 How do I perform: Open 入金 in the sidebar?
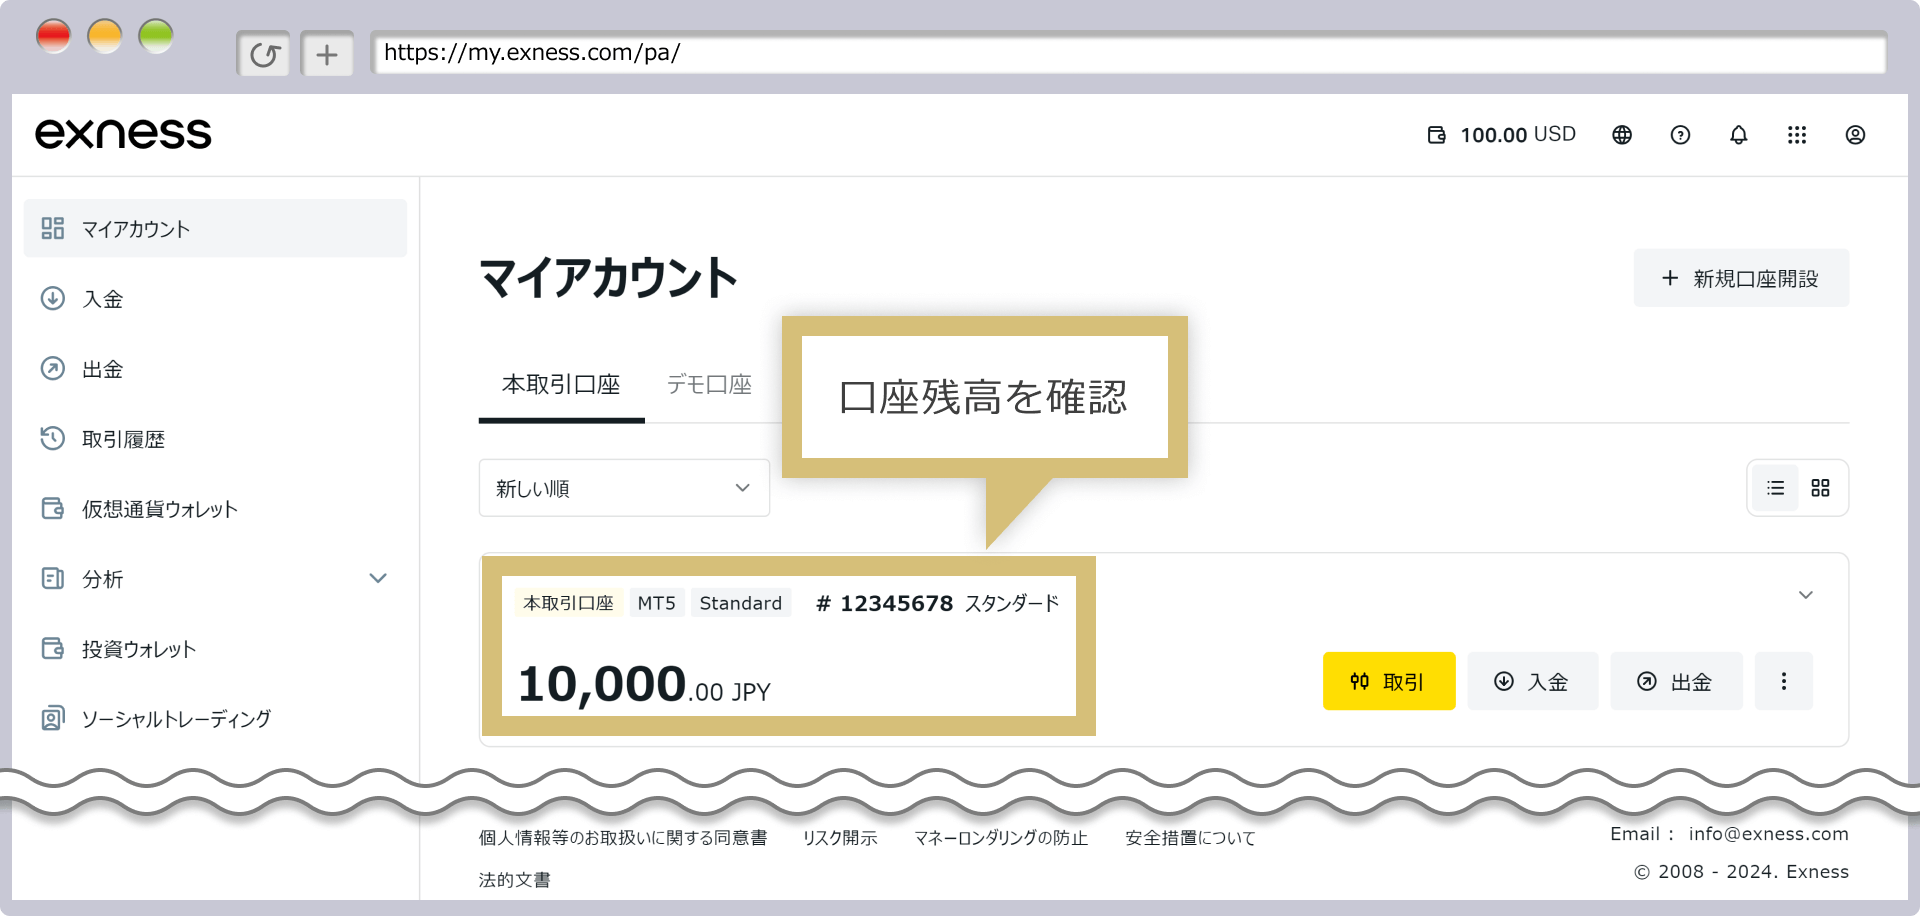pos(215,299)
